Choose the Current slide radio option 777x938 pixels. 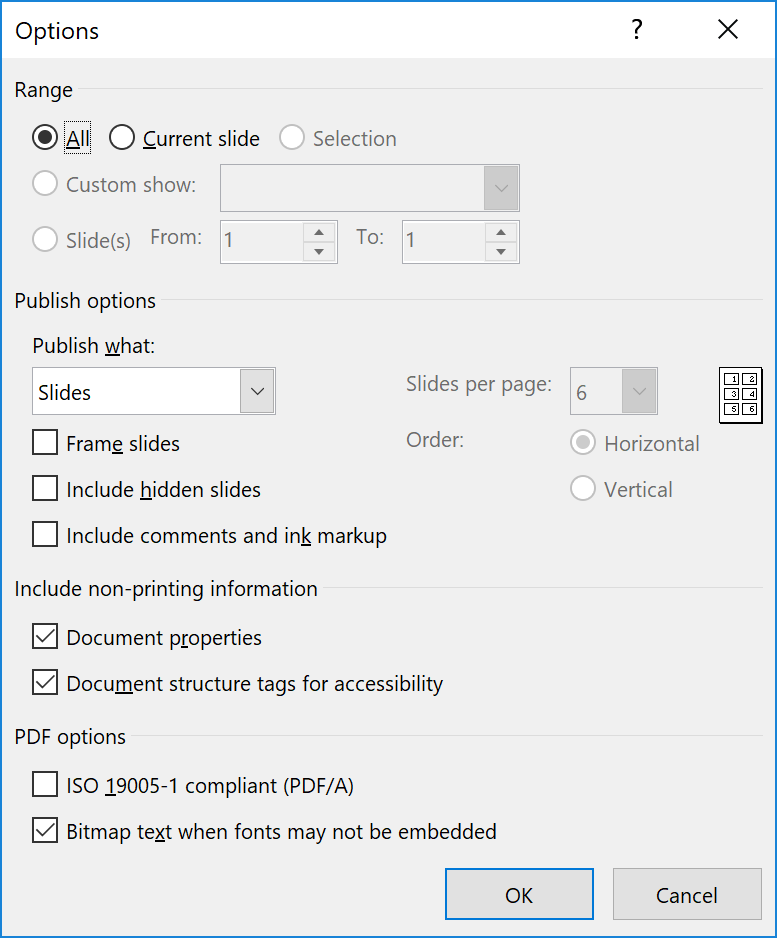122,139
